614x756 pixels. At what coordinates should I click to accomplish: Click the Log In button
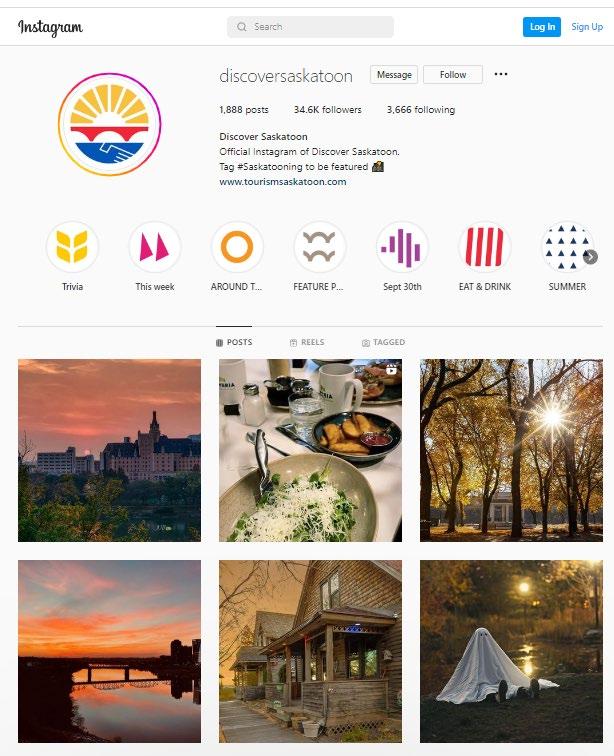pos(542,27)
